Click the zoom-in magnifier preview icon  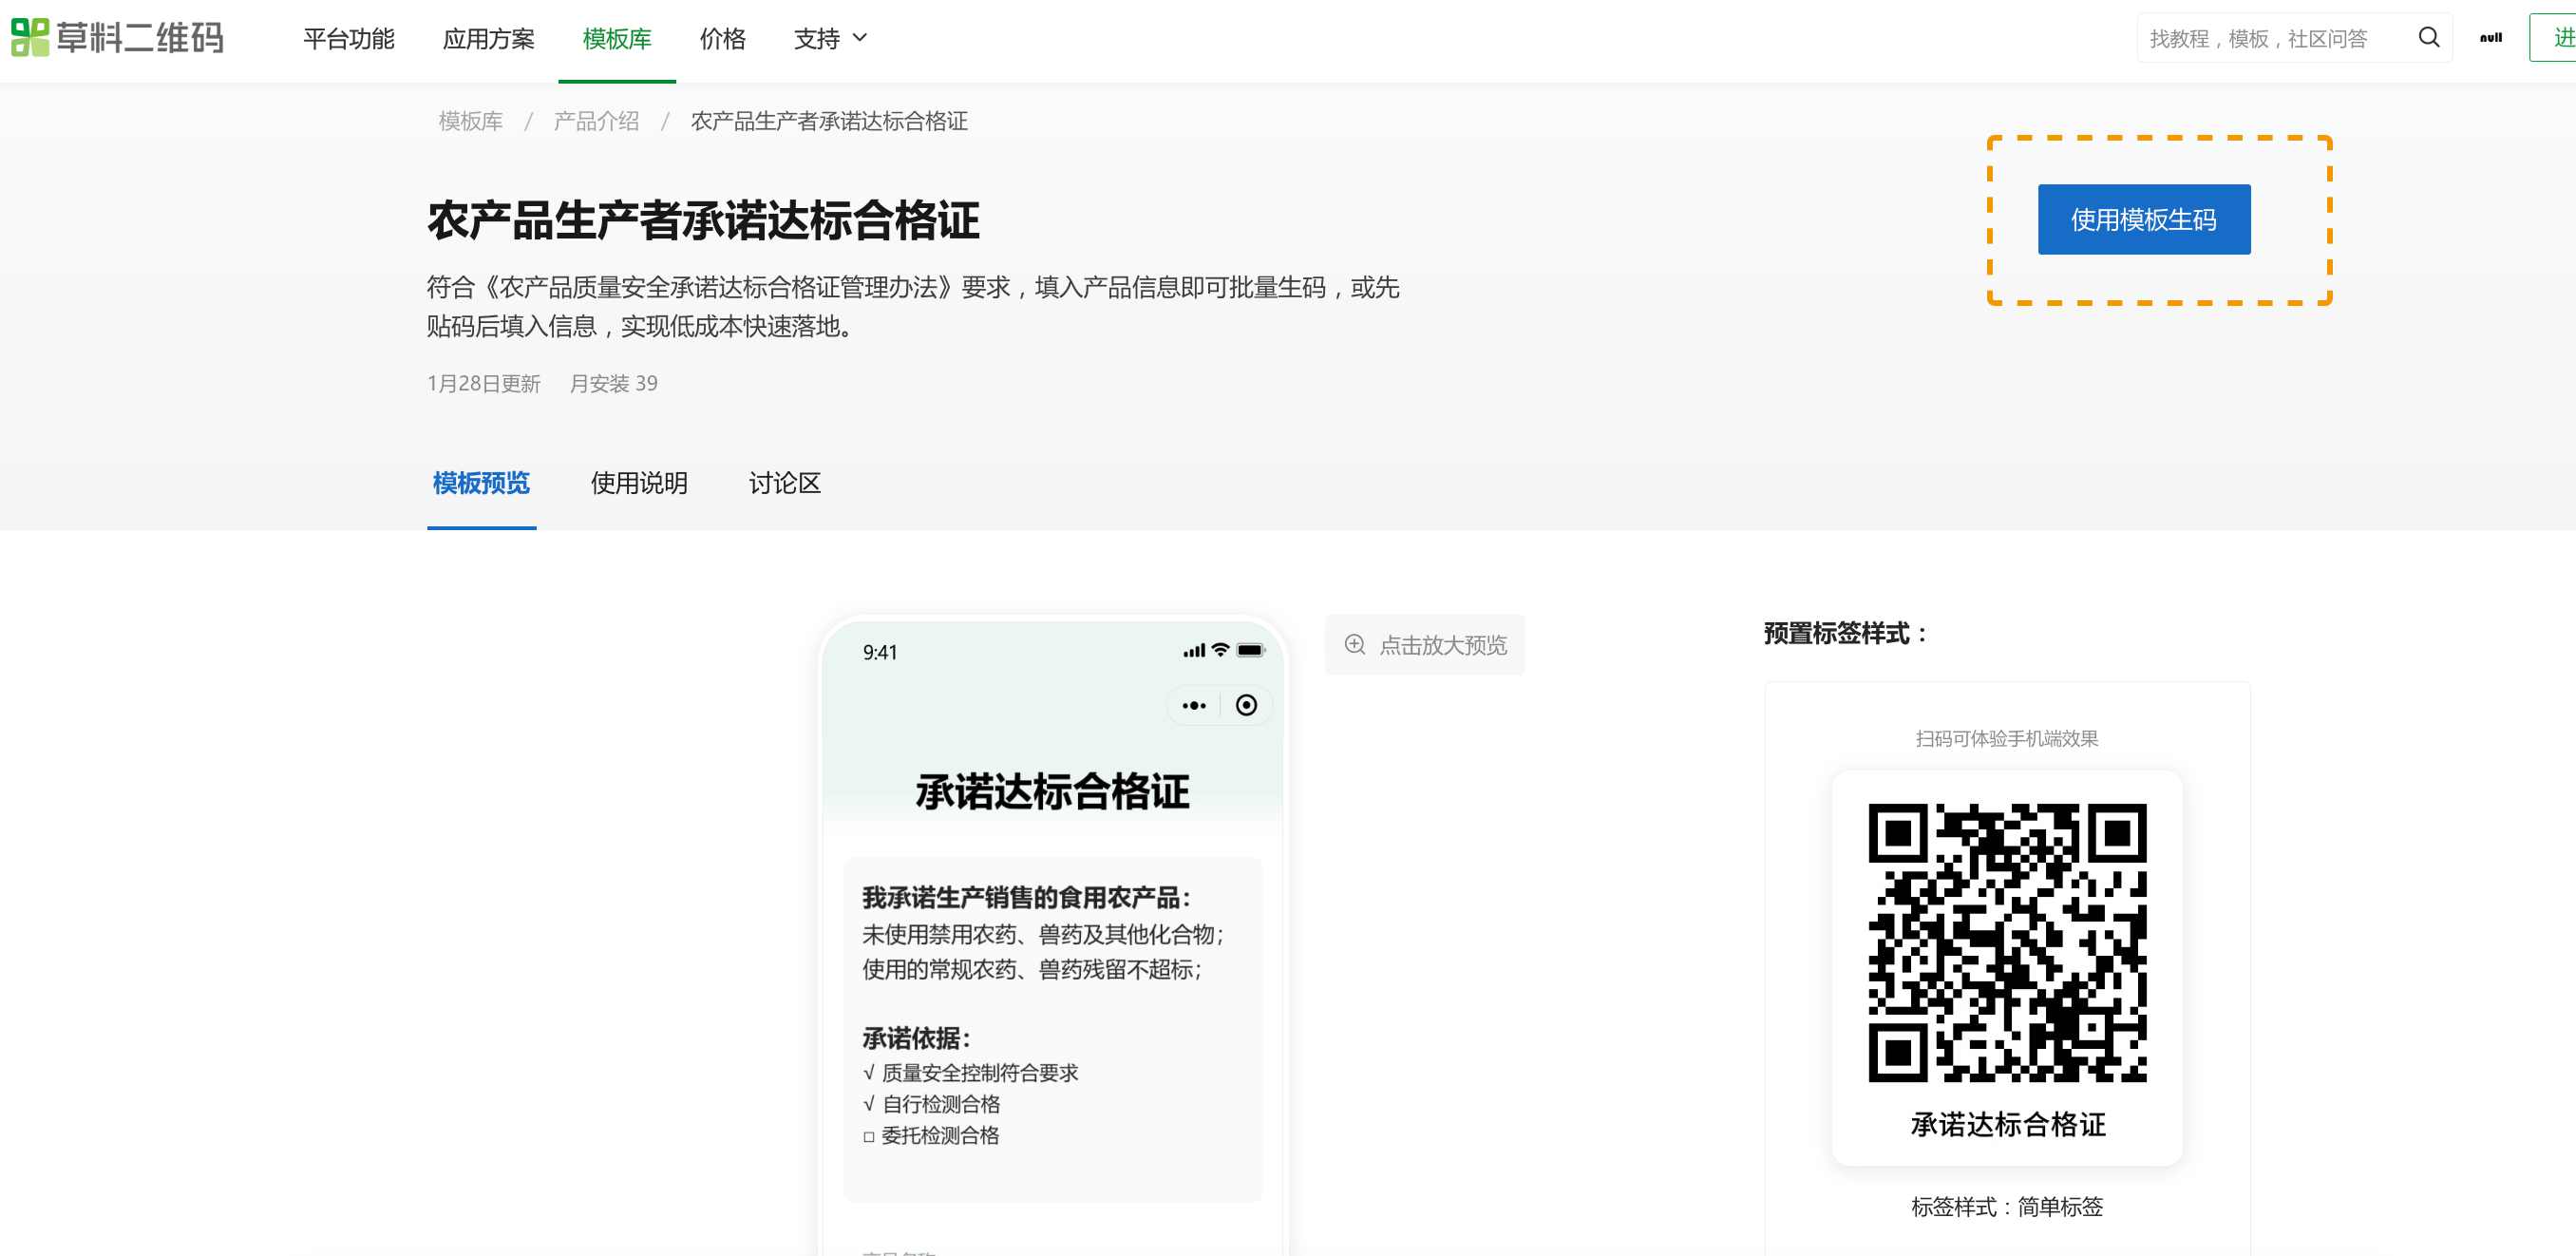1355,644
